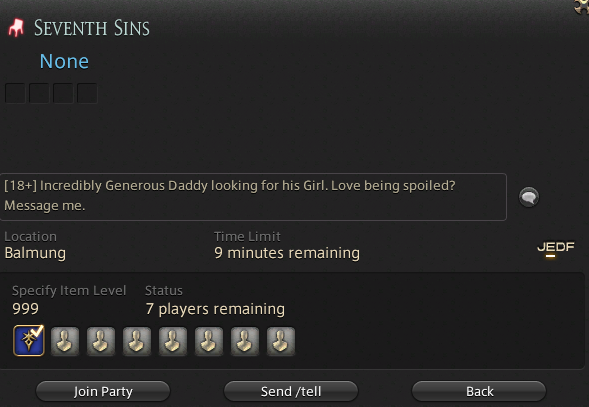The height and width of the screenshot is (407, 589).
Task: Click the 9 minutes remaining time limit
Action: (x=287, y=253)
